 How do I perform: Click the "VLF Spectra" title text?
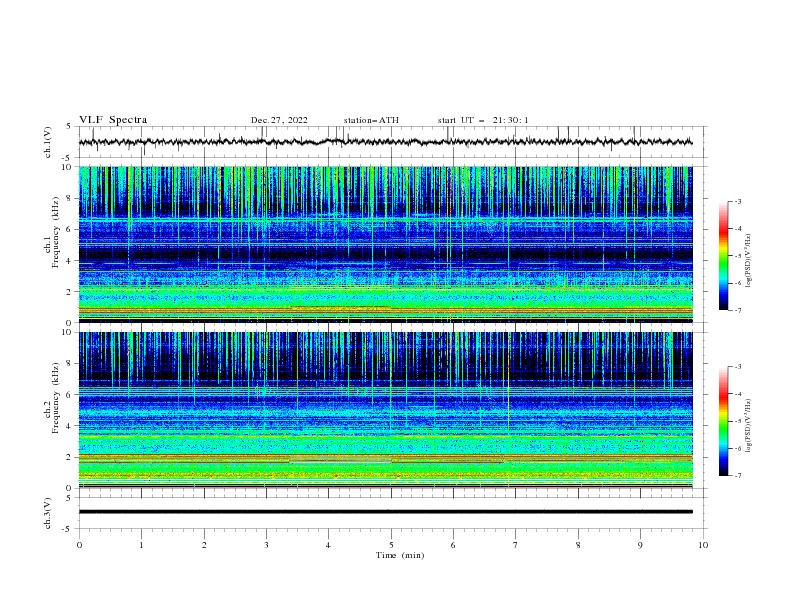113,120
